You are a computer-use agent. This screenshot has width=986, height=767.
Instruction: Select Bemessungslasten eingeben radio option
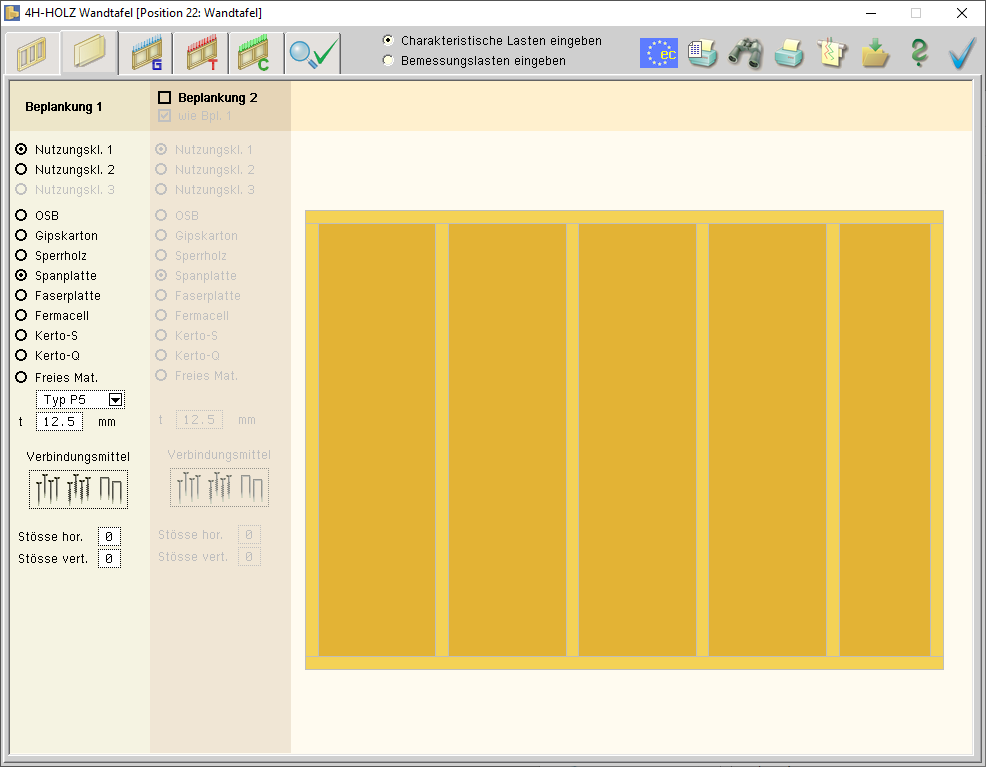(389, 61)
